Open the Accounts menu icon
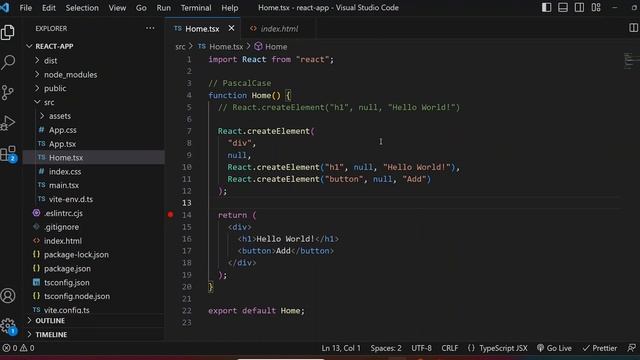Image resolution: width=640 pixels, height=360 pixels. pos(8,296)
